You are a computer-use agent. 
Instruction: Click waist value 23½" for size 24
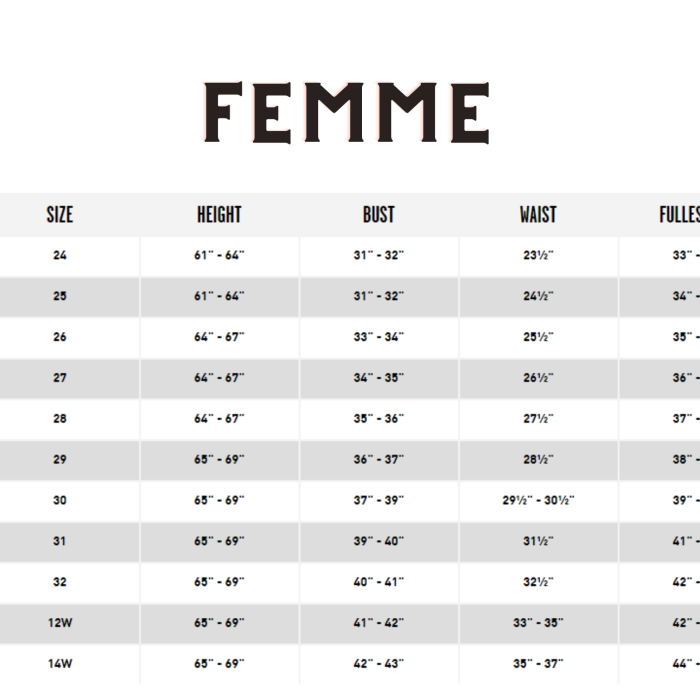pos(538,255)
